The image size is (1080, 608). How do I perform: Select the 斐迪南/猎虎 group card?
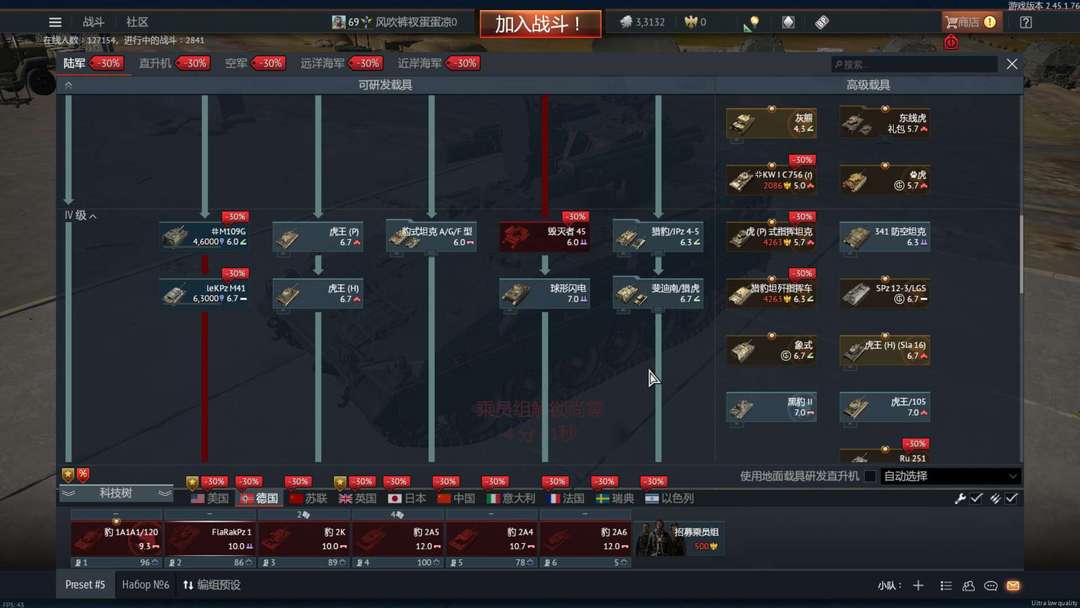pos(658,293)
